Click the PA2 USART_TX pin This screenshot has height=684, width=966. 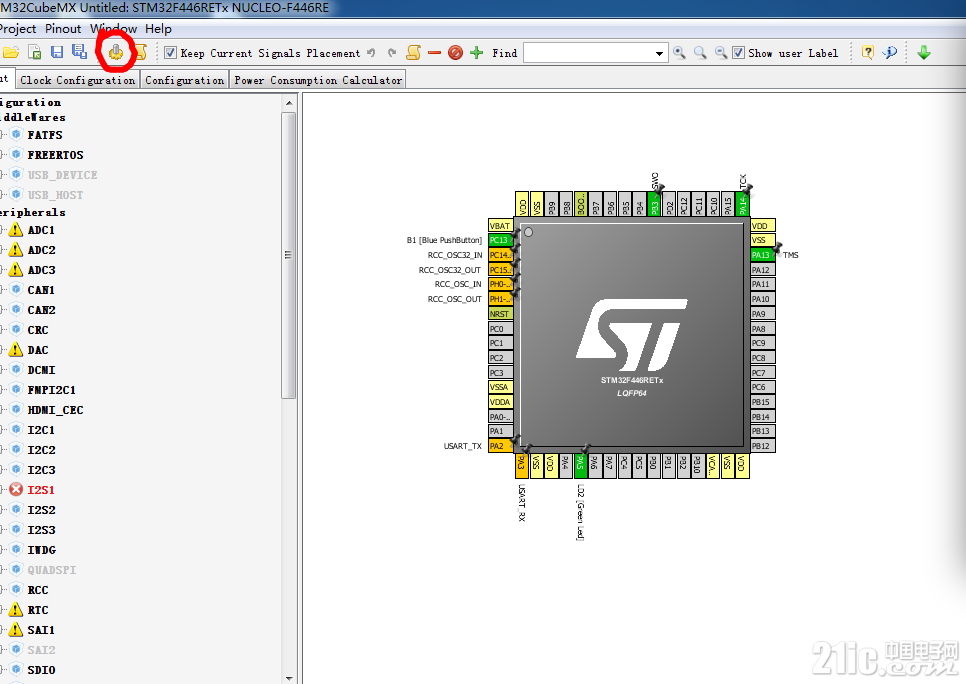(x=500, y=446)
